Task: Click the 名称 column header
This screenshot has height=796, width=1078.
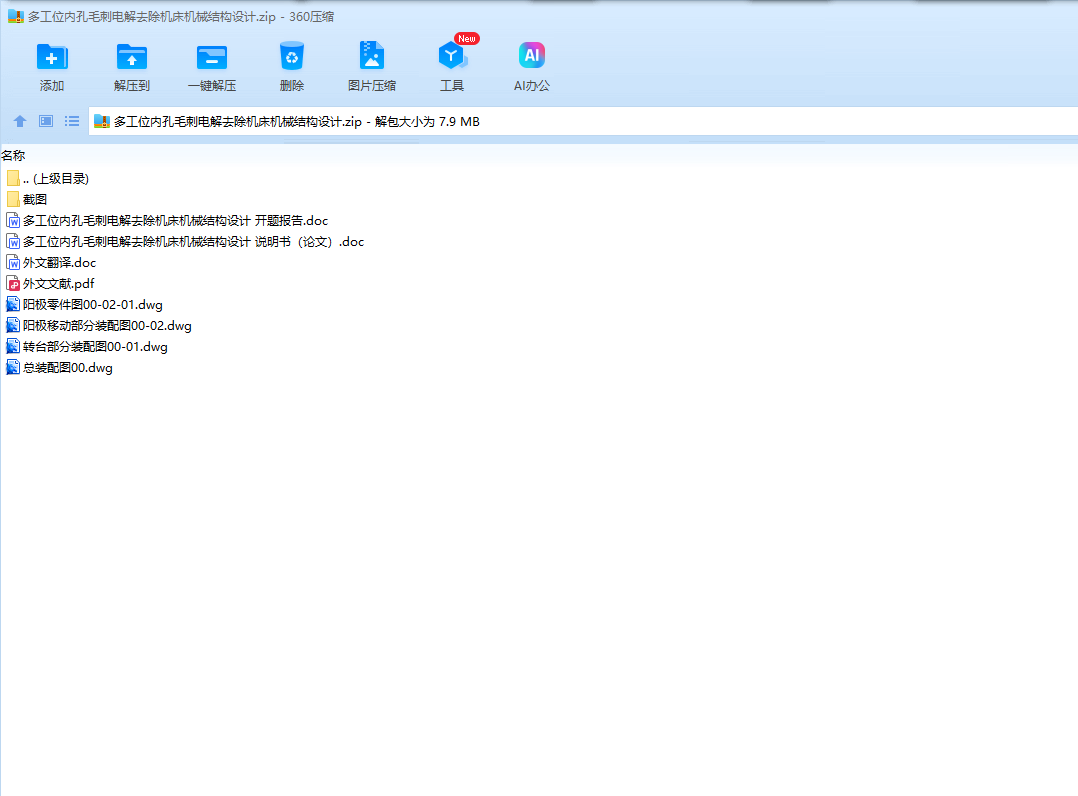Action: tap(13, 156)
